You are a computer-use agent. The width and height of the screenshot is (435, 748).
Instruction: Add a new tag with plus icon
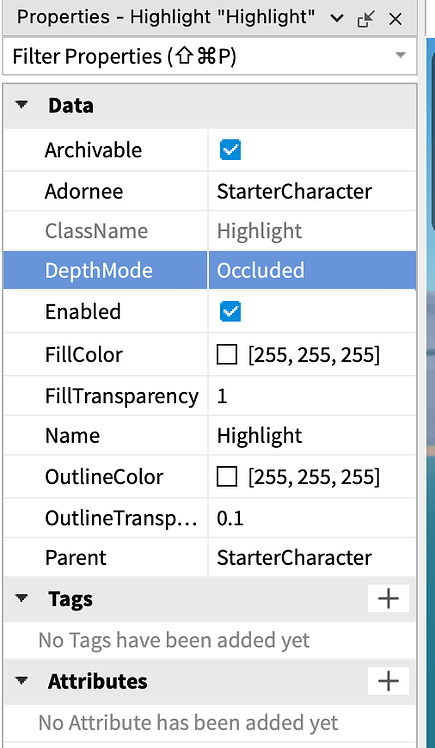(x=388, y=599)
